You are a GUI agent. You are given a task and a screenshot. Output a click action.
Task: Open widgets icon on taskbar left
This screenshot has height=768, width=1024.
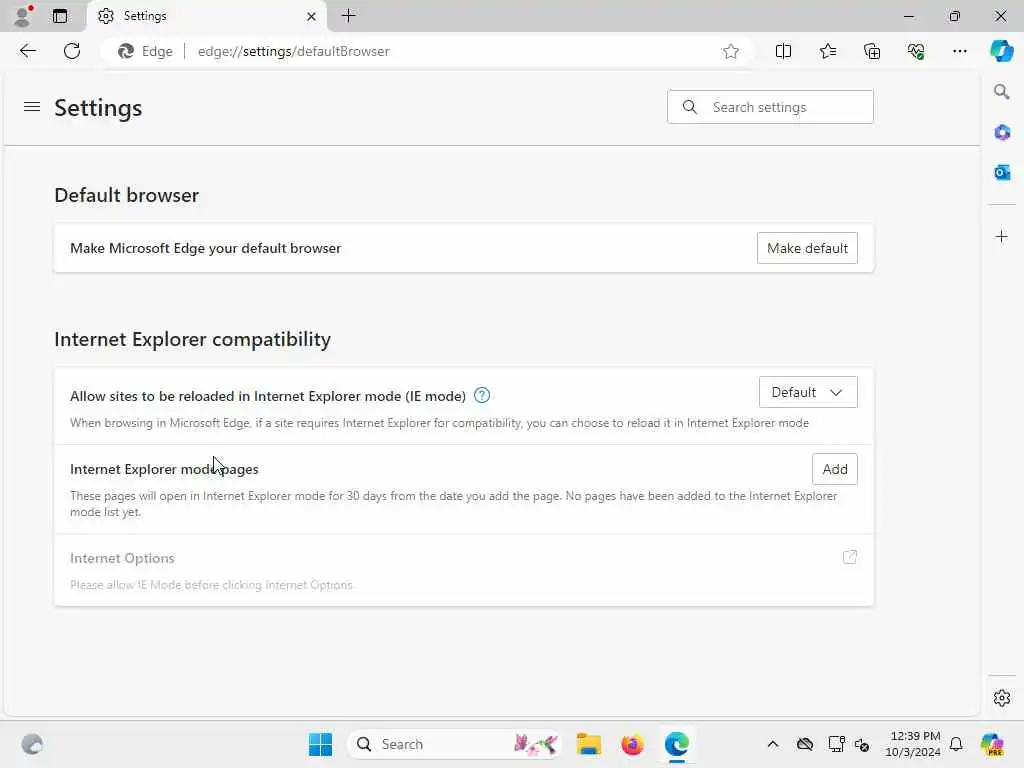pos(32,744)
